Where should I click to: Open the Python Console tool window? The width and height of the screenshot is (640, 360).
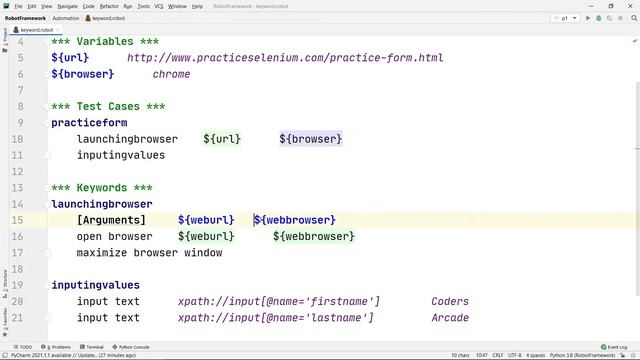[131, 347]
